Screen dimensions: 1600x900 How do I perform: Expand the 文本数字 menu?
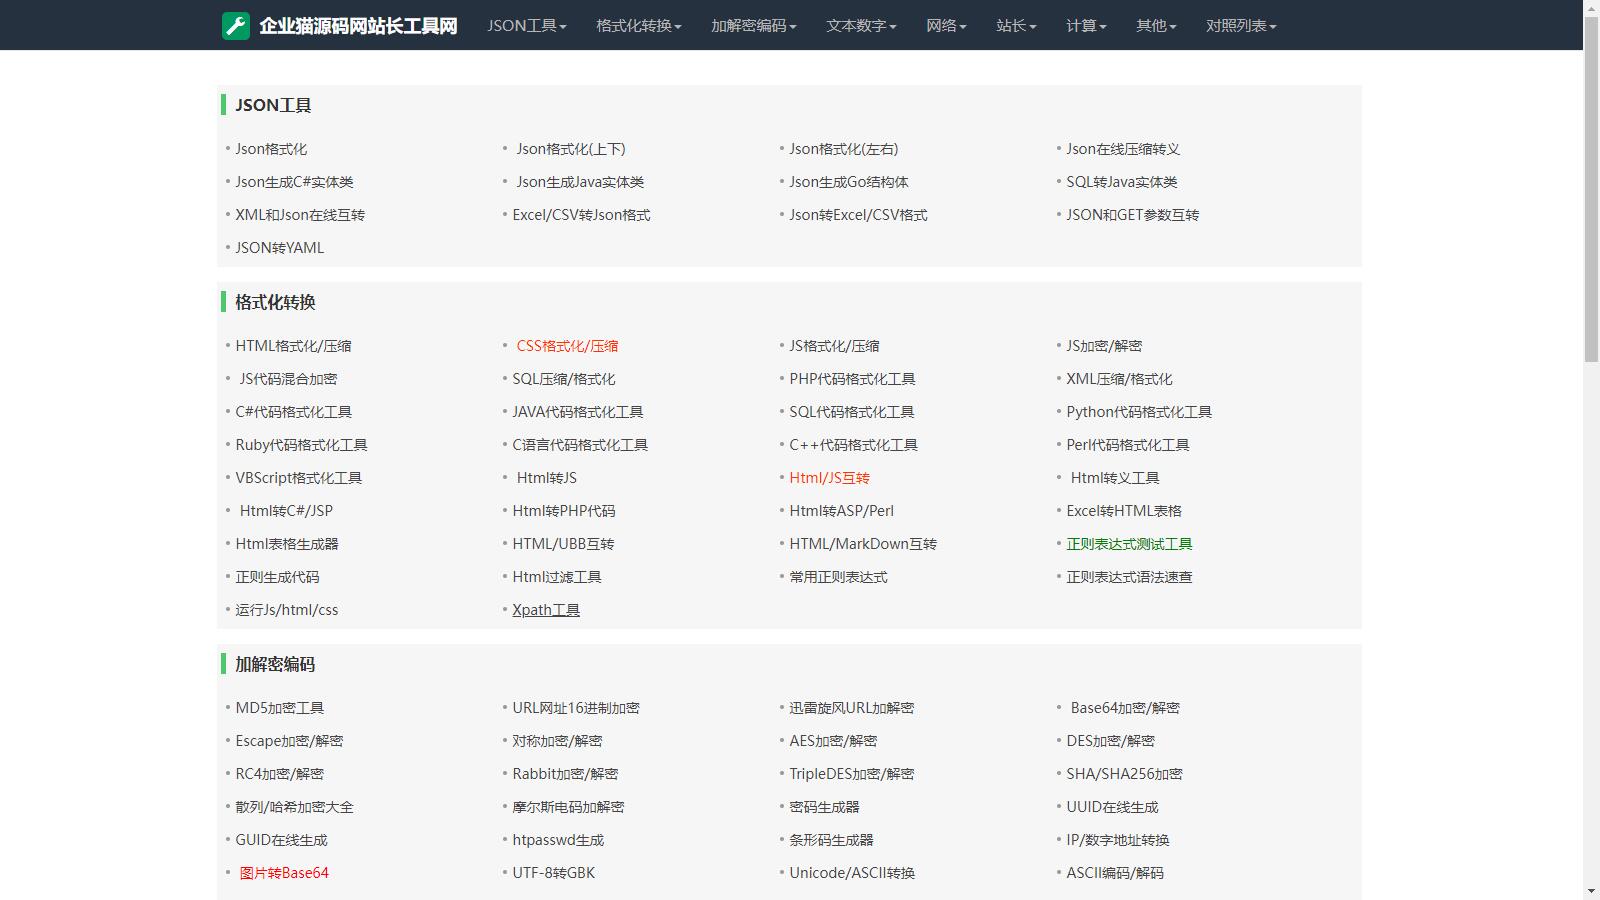coord(860,26)
